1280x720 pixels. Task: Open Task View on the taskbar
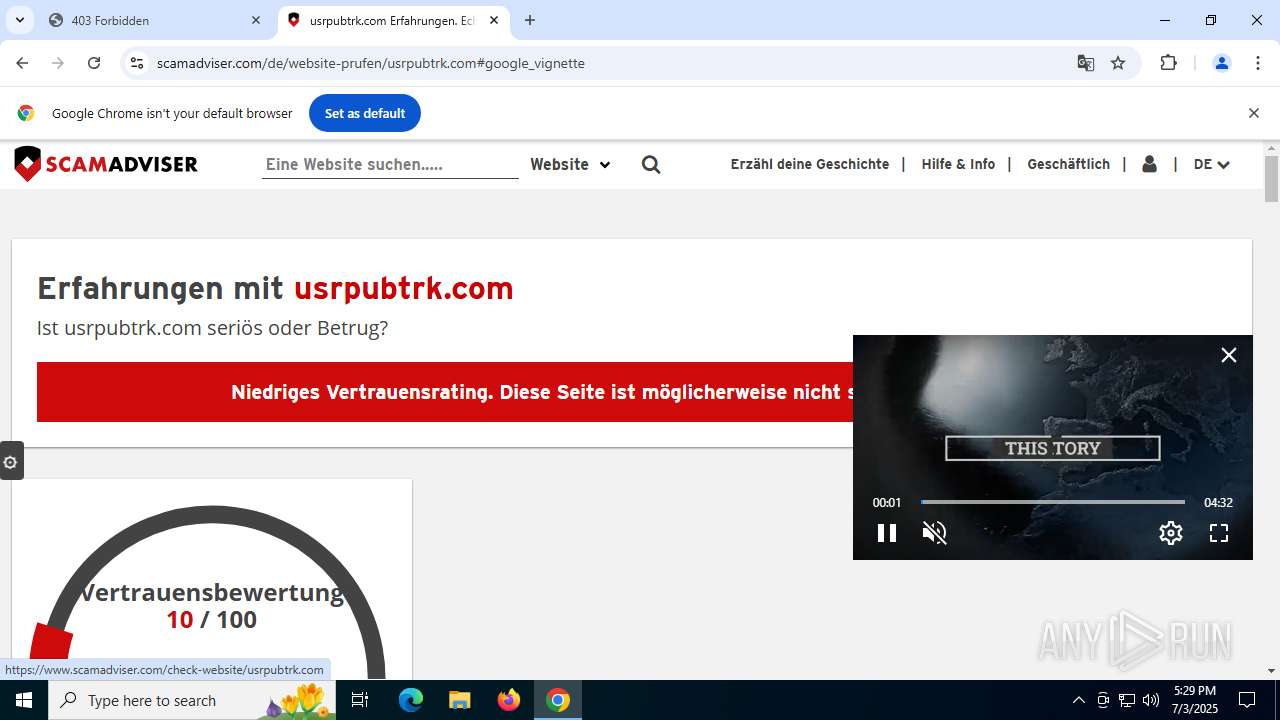click(x=360, y=700)
